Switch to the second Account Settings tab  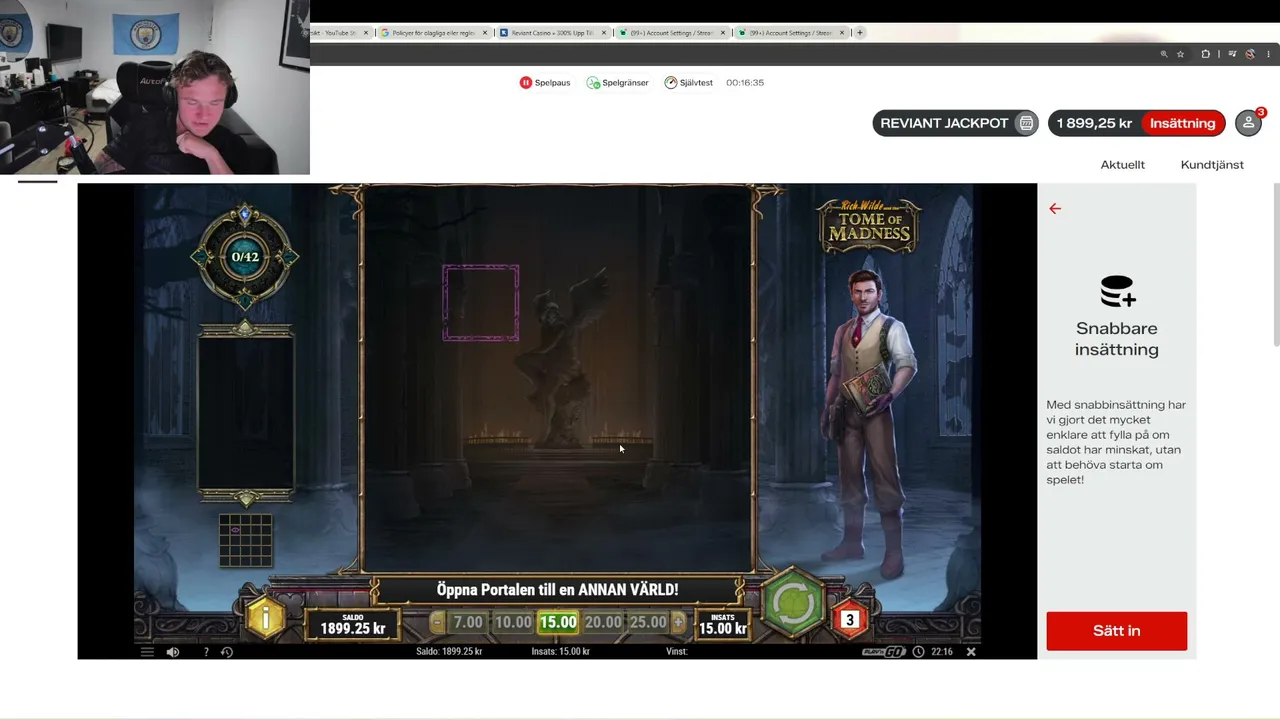(790, 33)
